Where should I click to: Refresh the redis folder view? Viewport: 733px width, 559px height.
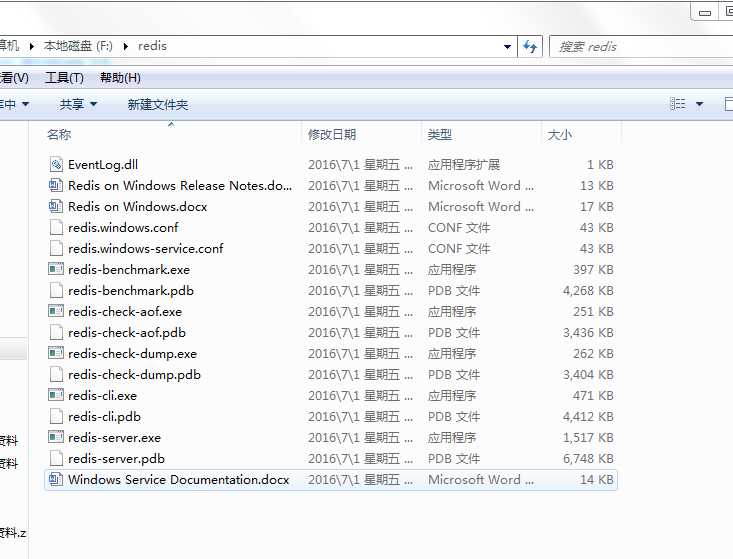coord(530,46)
